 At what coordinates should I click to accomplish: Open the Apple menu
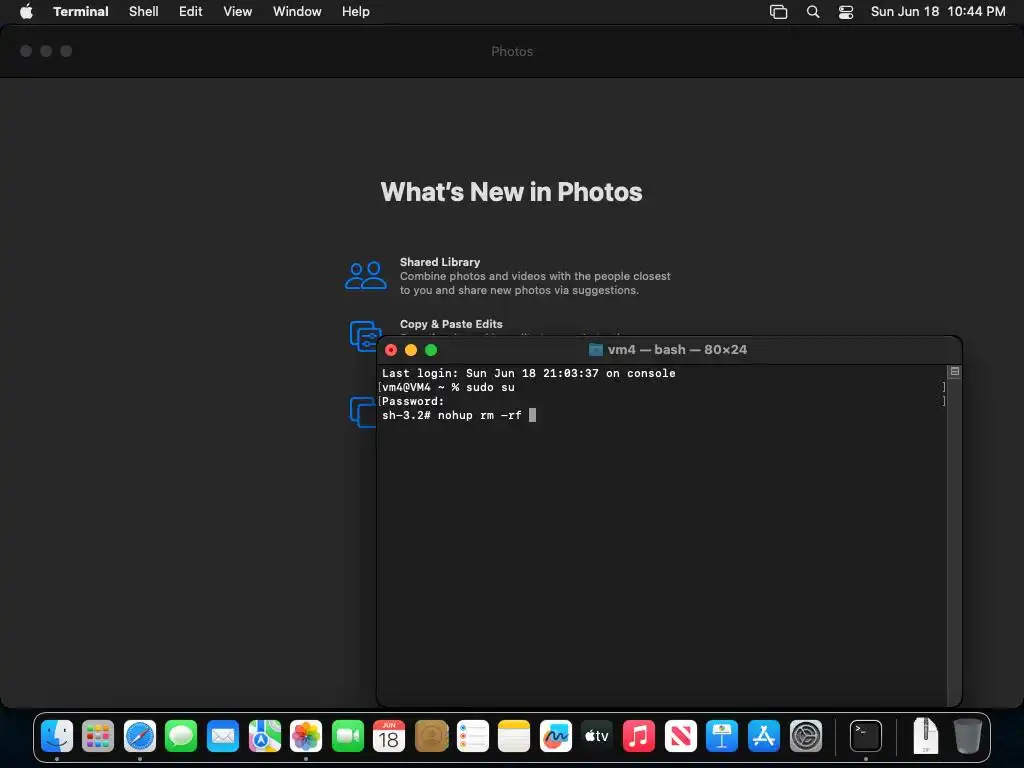(26, 11)
